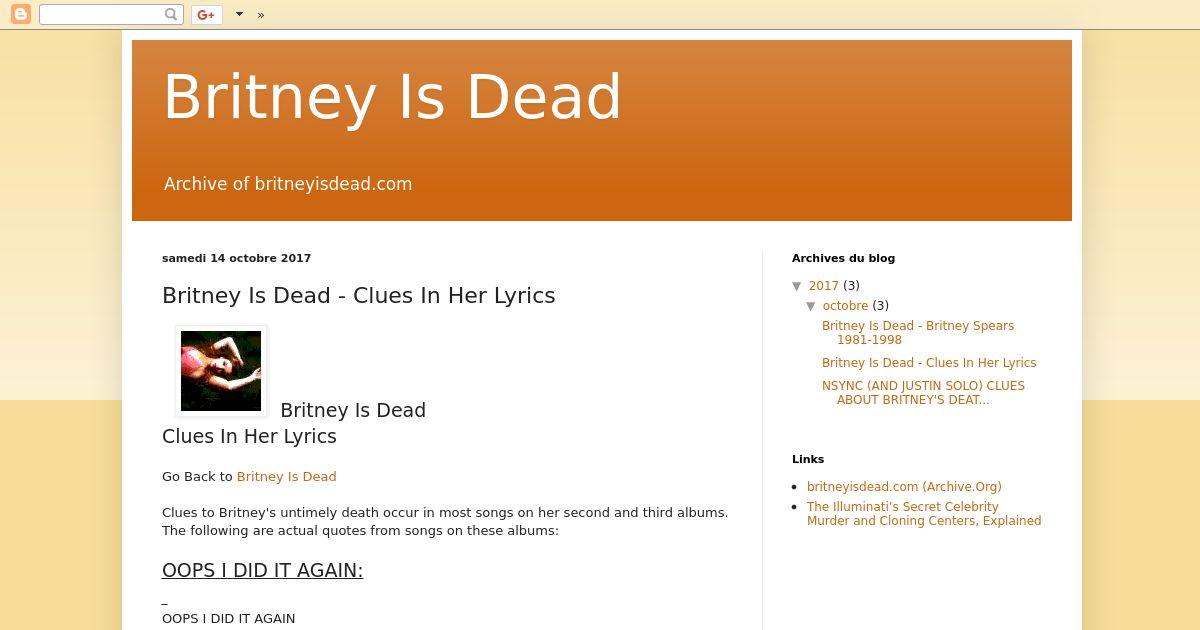The image size is (1200, 630).
Task: Open 'Britney Spears 1981-1998' post link
Action: coord(918,333)
